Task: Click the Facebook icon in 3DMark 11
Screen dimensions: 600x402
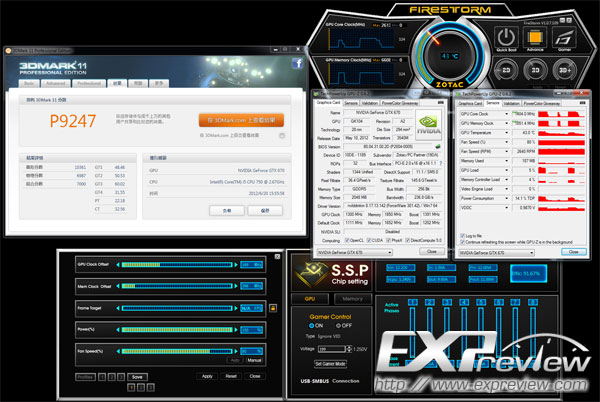Action: click(x=298, y=63)
